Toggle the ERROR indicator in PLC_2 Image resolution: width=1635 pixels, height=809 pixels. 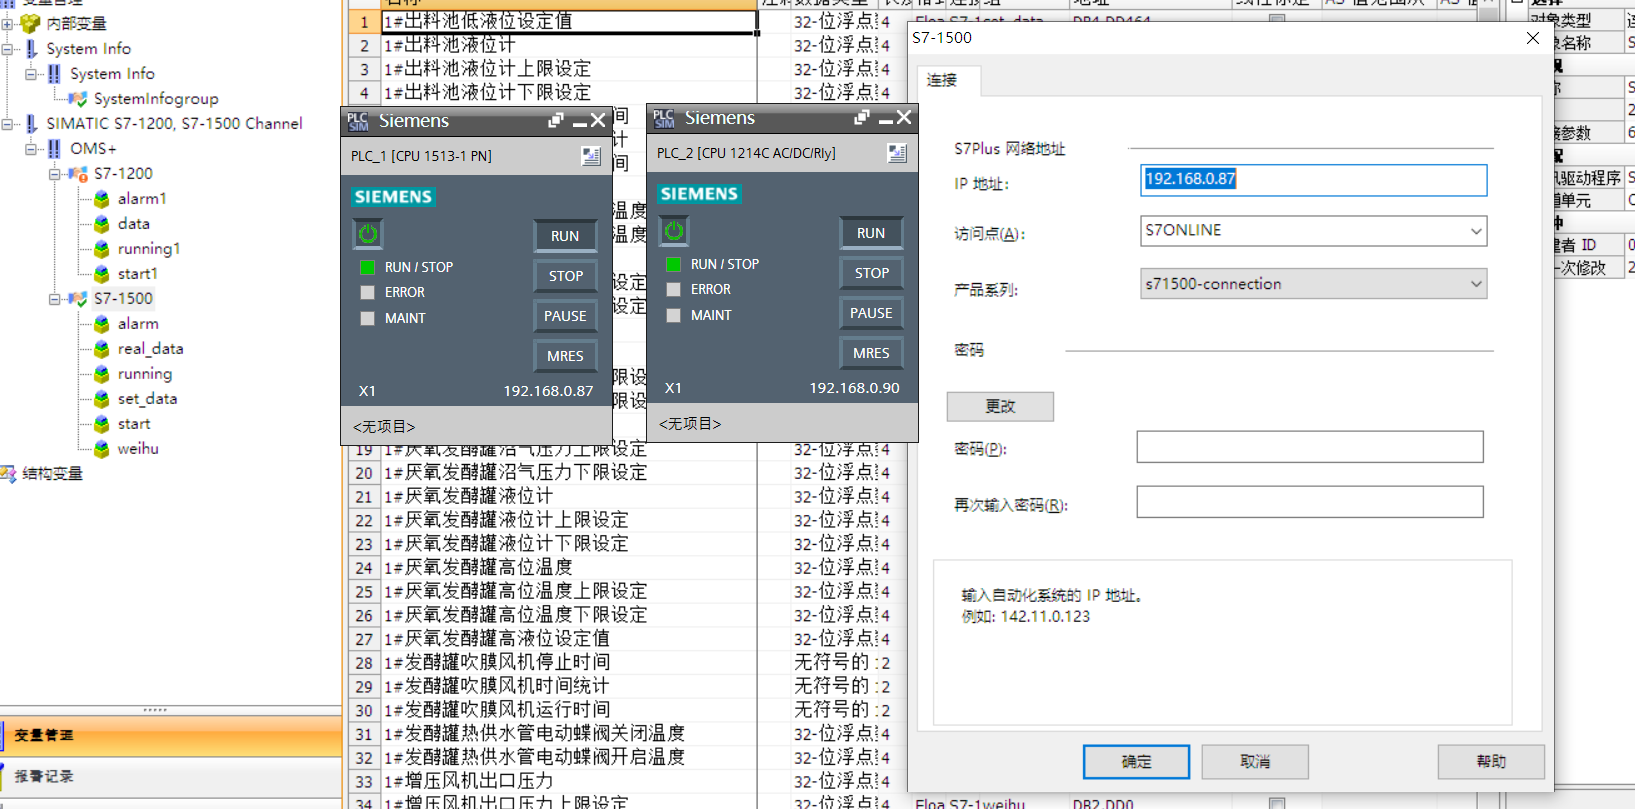tap(674, 289)
